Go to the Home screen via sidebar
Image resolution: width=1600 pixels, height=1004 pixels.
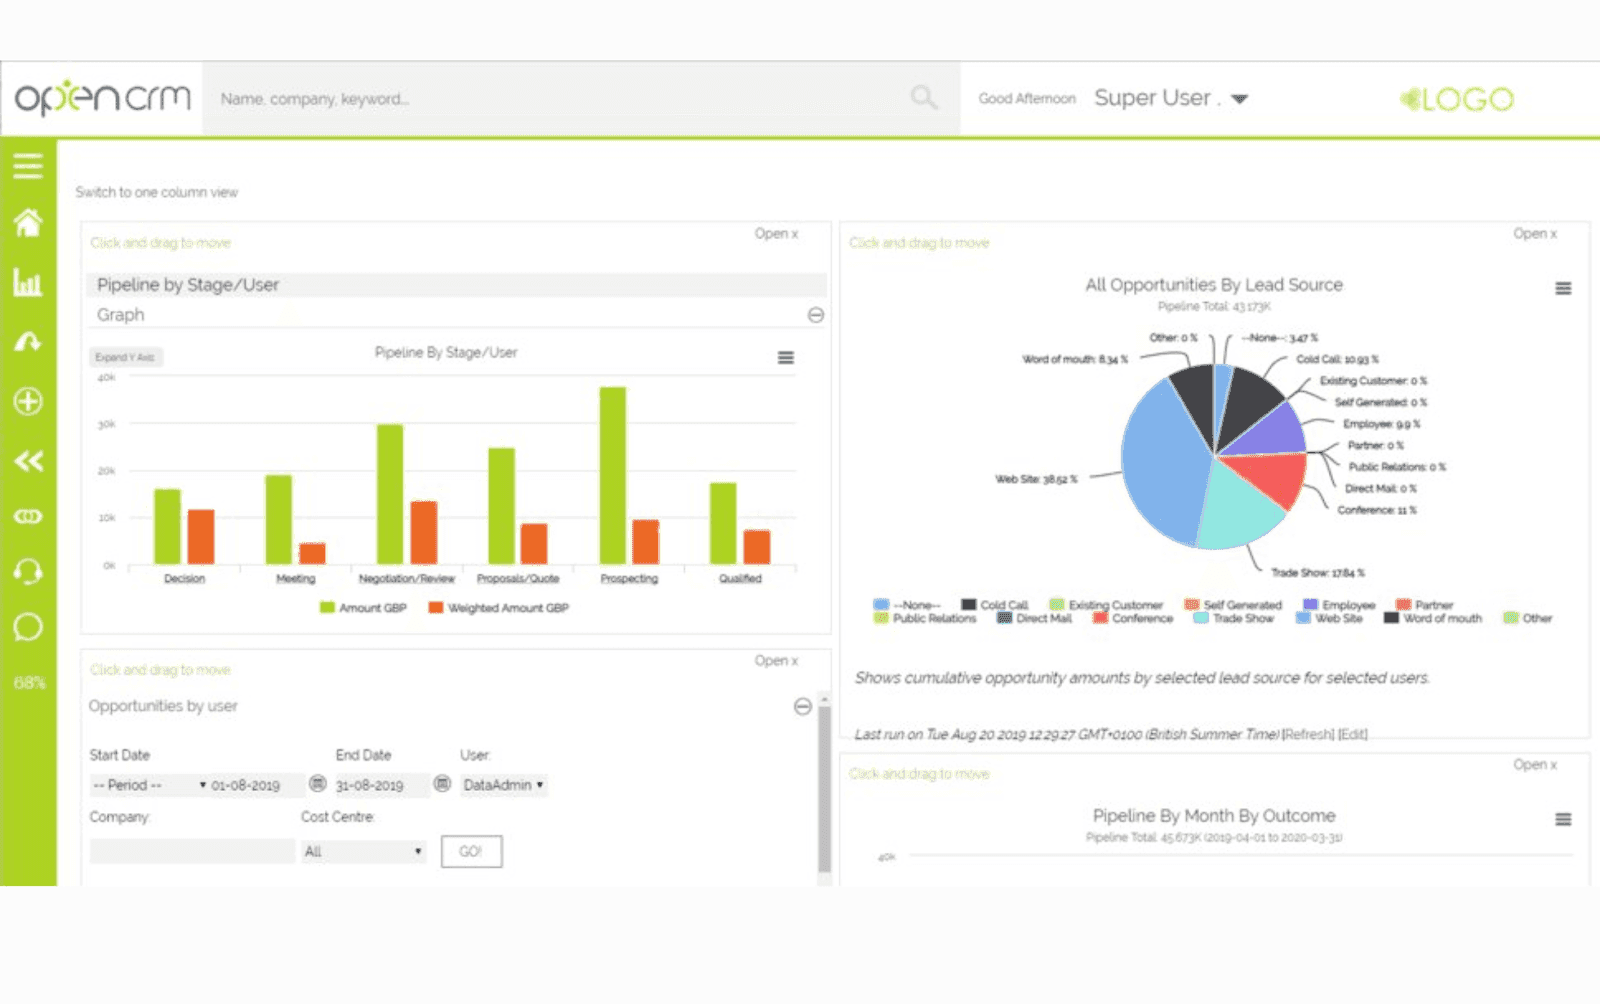[x=28, y=223]
